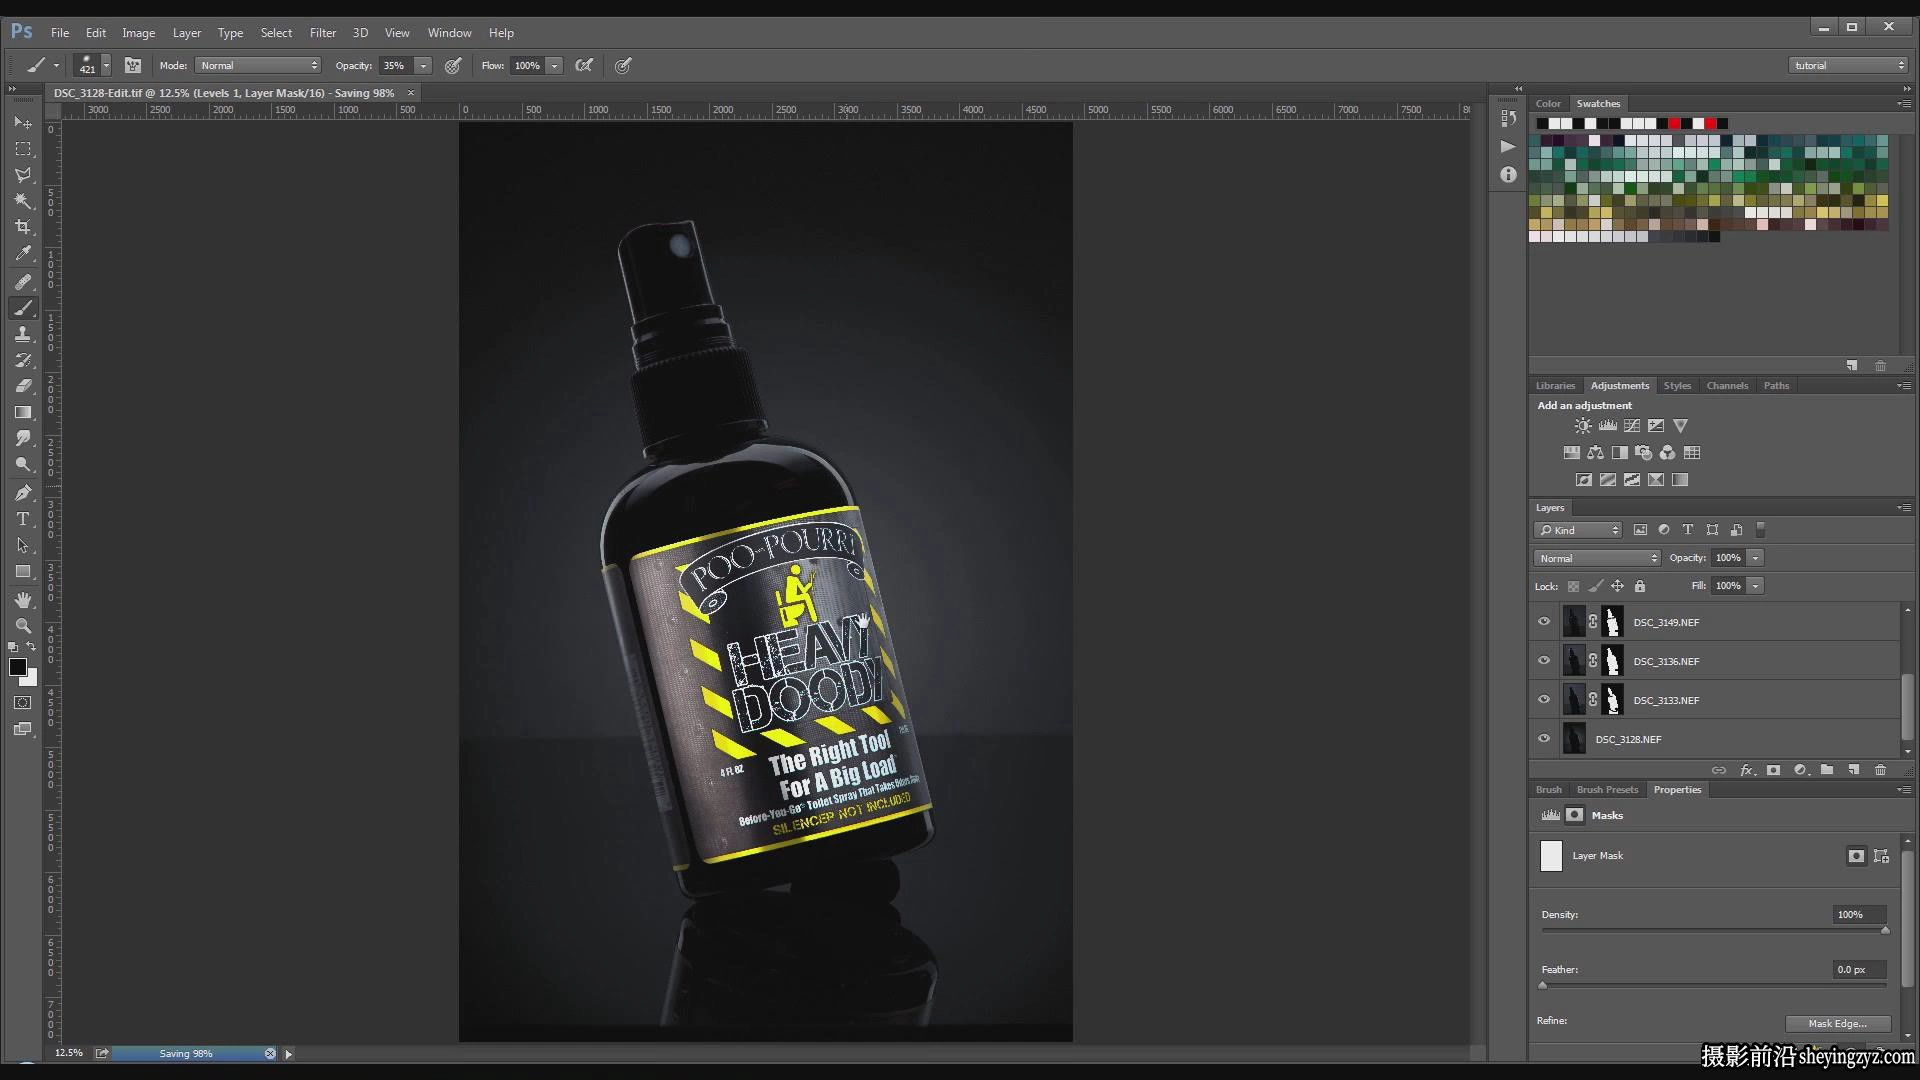The width and height of the screenshot is (1920, 1080).
Task: Select the Spot Healing Brush tool
Action: (23, 282)
